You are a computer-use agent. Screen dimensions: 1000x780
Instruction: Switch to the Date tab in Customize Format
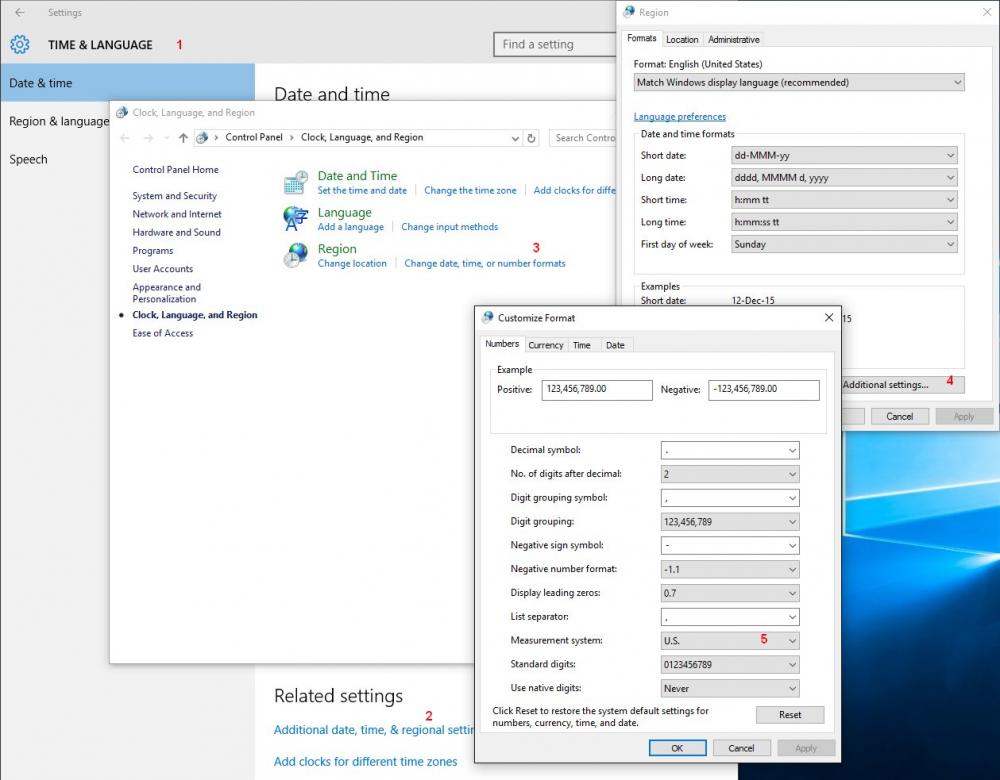(x=615, y=345)
